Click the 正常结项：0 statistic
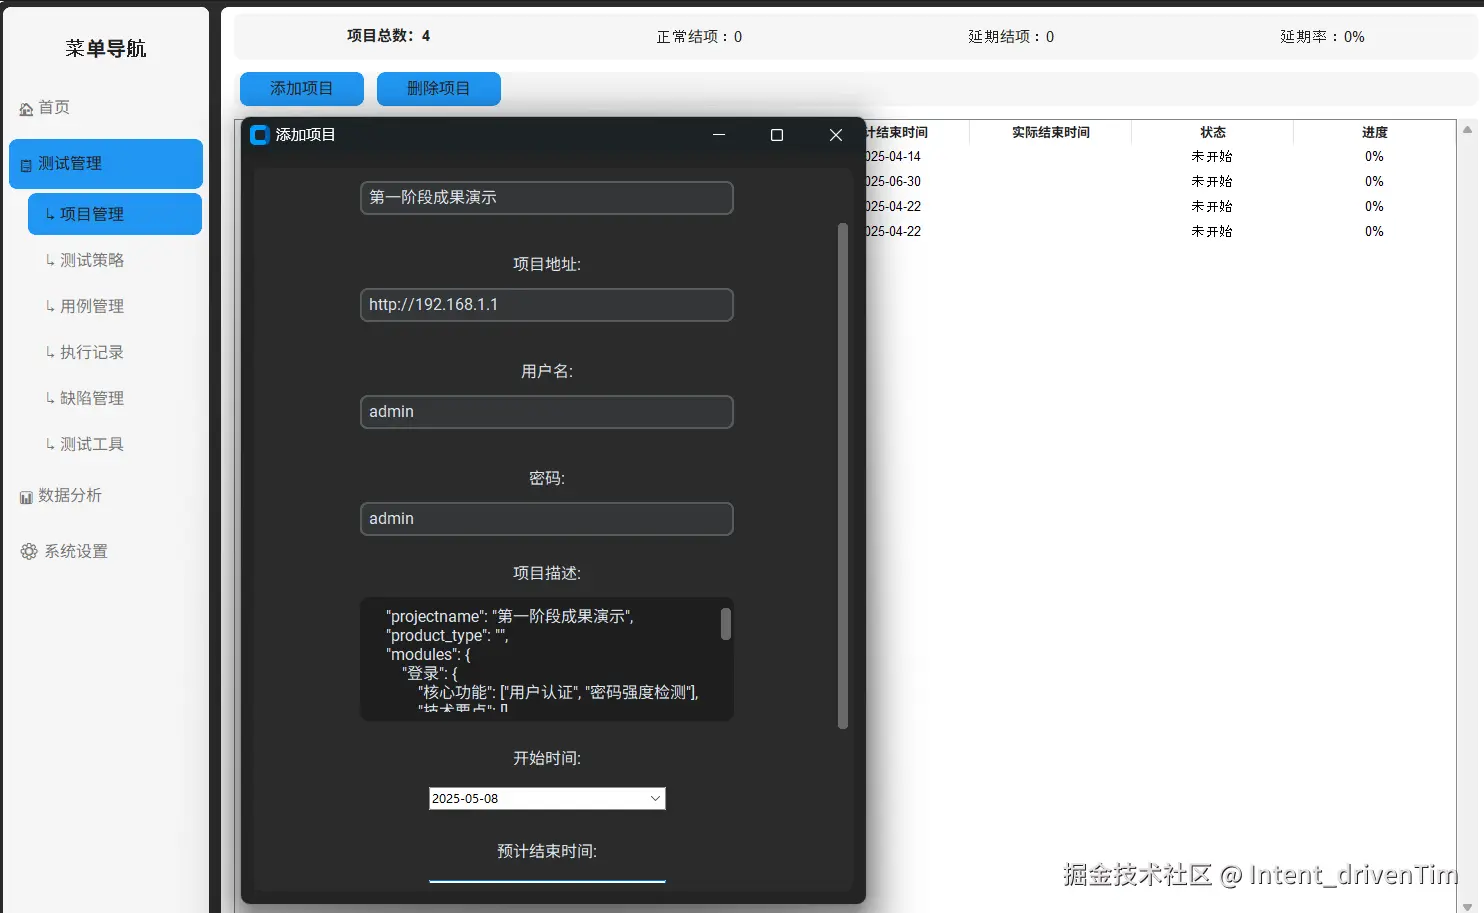The image size is (1484, 913). coord(699,37)
